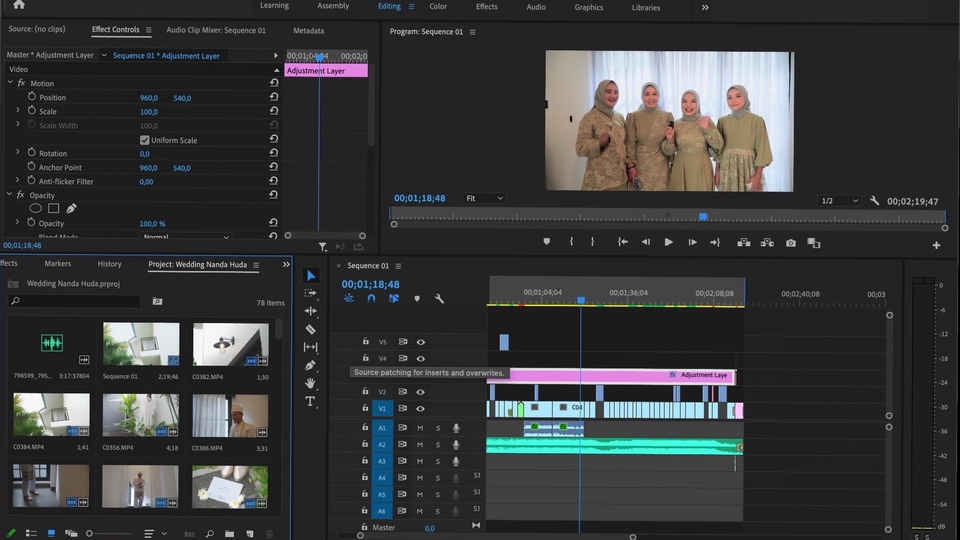
Task: Reset the Position parameter
Action: point(274,98)
